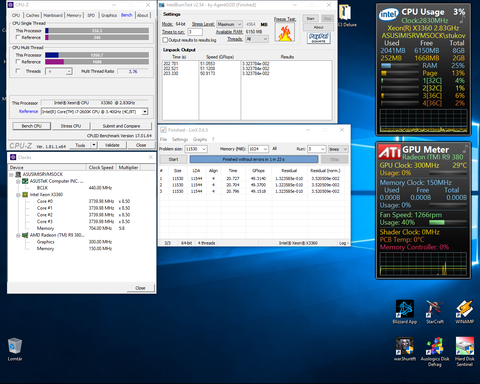
Task: Click the IntelBurnTest title bar icon
Action: coord(162,5)
